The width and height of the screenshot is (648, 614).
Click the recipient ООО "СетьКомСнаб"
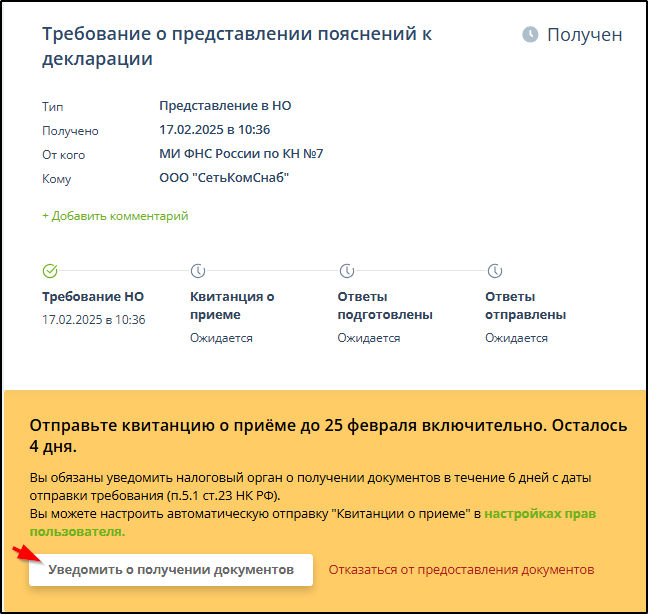230,178
